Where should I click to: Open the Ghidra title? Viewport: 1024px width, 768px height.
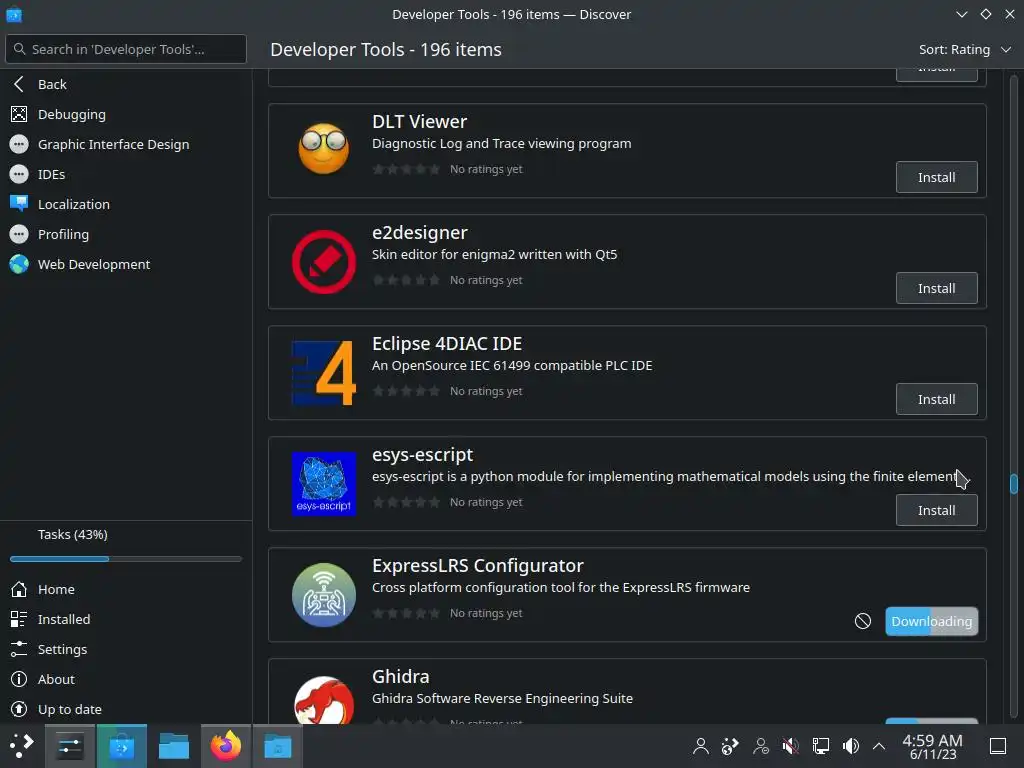400,677
